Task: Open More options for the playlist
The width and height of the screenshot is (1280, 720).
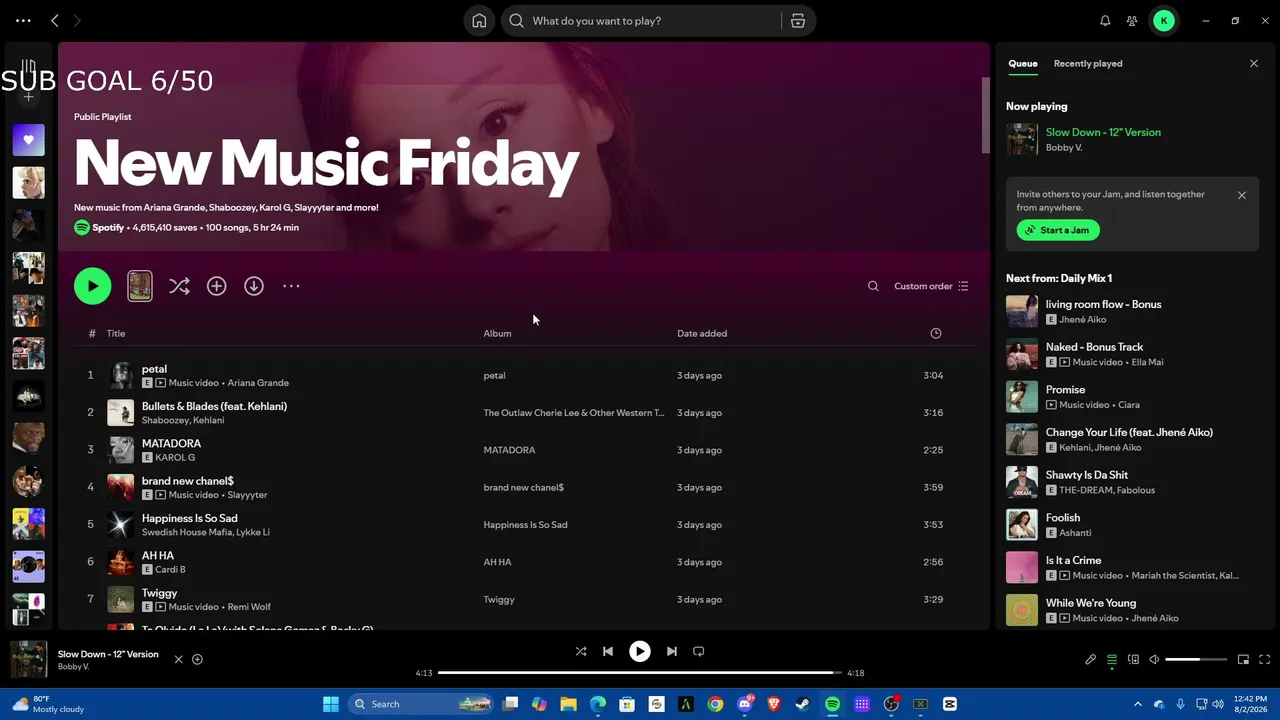Action: point(291,286)
